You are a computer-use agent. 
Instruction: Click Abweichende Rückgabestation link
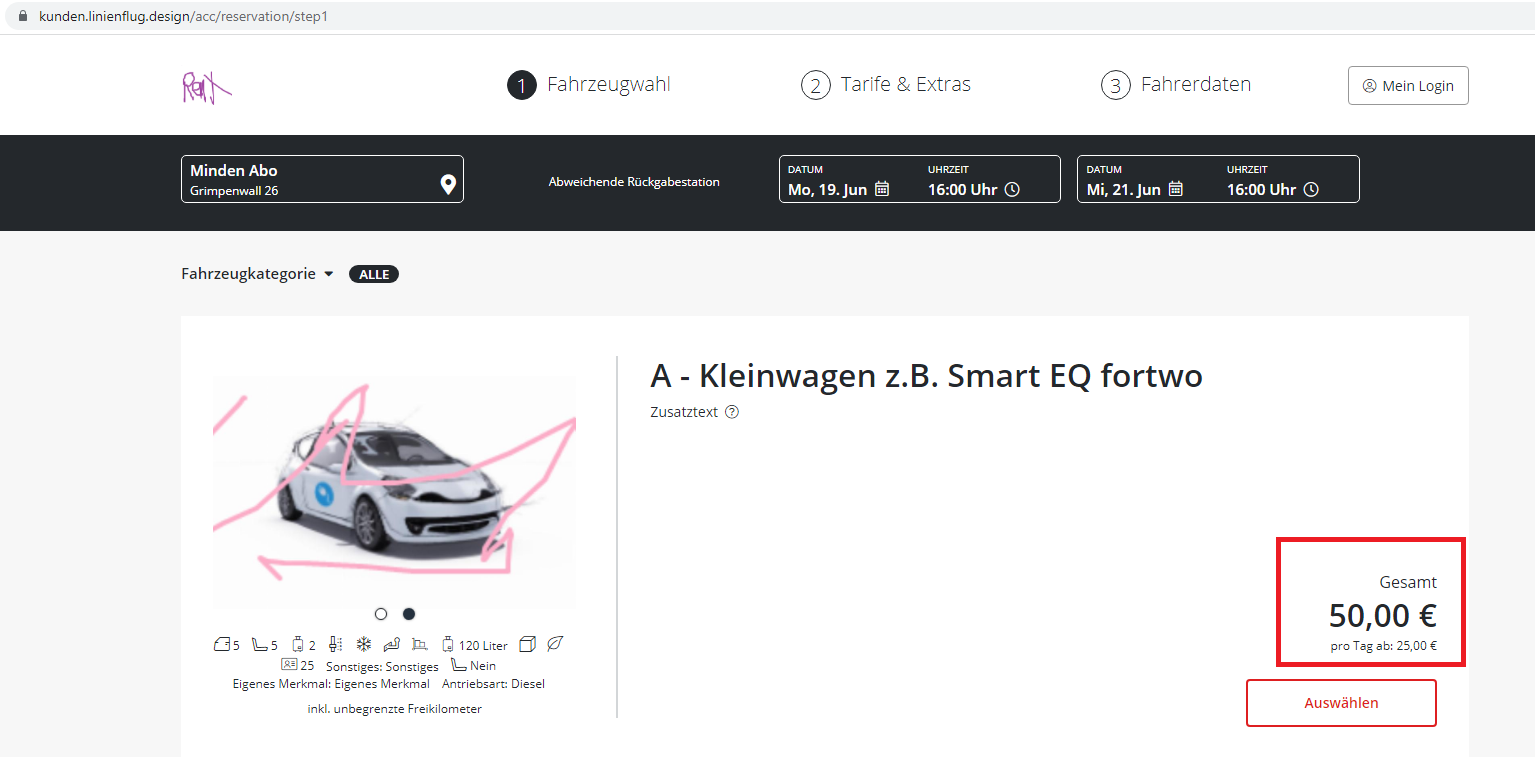click(x=634, y=182)
